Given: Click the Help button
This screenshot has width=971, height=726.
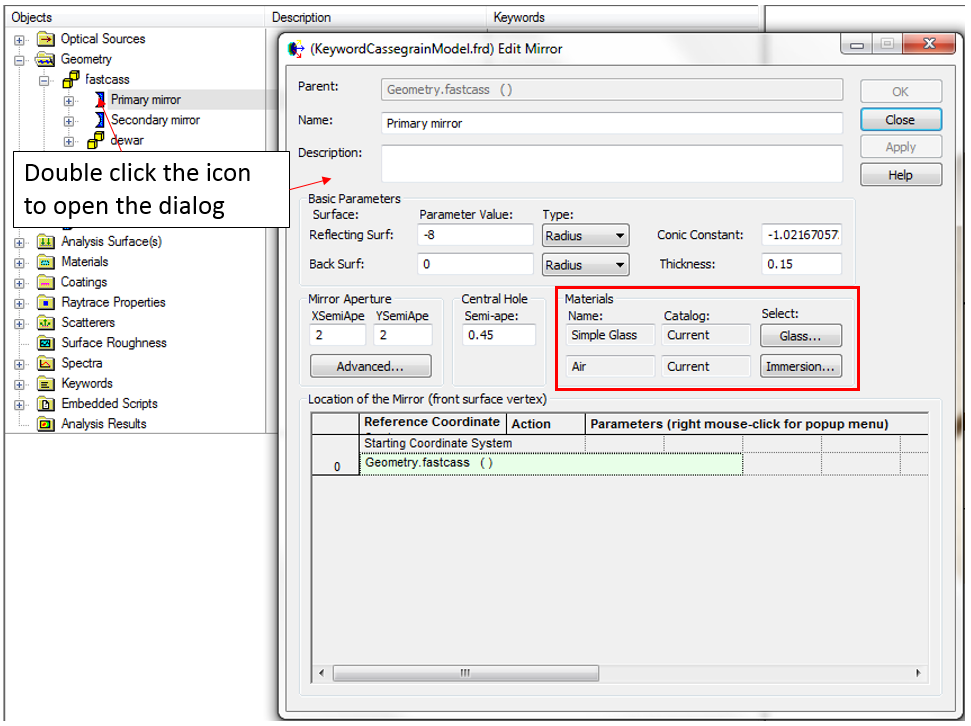Looking at the screenshot, I should coord(900,175).
